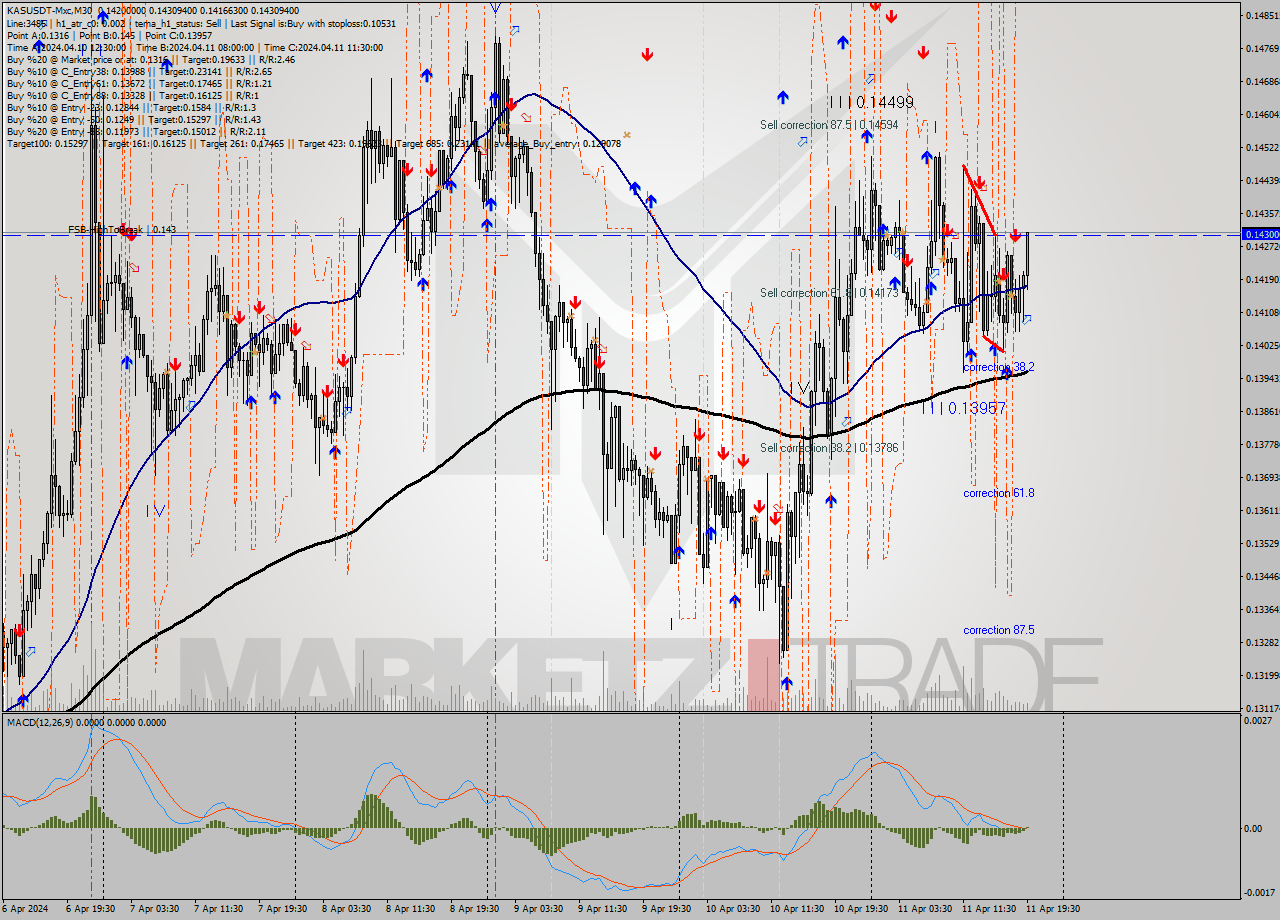The image size is (1280, 920).
Task: Click the '10 Apr 19:30' time label
Action: (x=861, y=909)
